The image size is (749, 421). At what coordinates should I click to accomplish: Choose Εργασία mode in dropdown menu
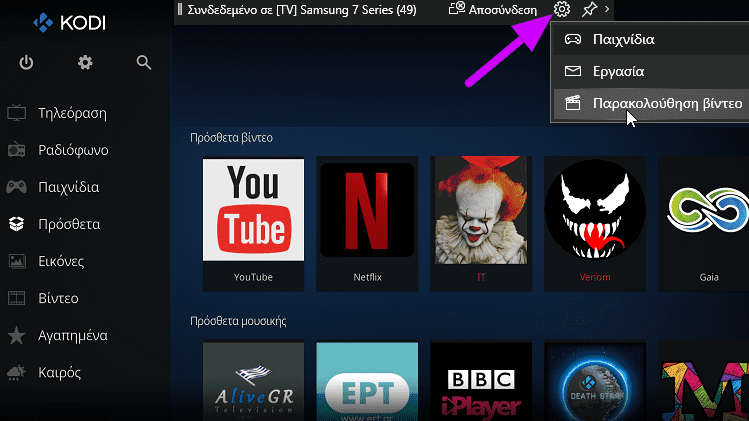coord(651,71)
